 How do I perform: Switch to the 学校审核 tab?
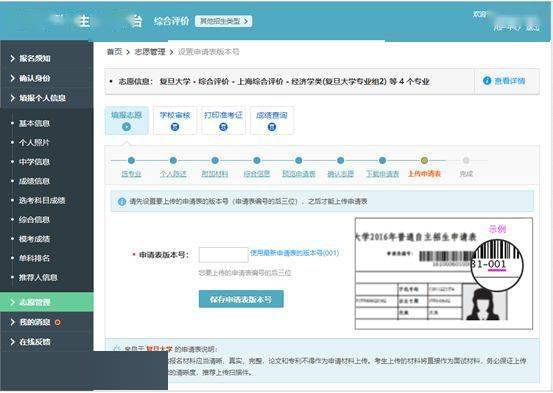[x=175, y=121]
